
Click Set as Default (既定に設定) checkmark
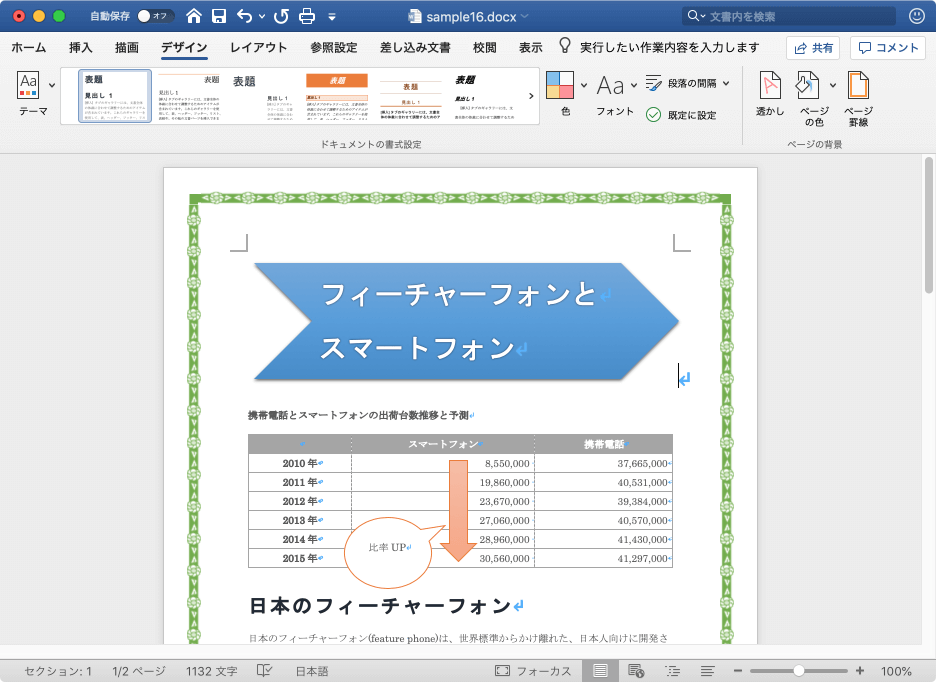(654, 115)
